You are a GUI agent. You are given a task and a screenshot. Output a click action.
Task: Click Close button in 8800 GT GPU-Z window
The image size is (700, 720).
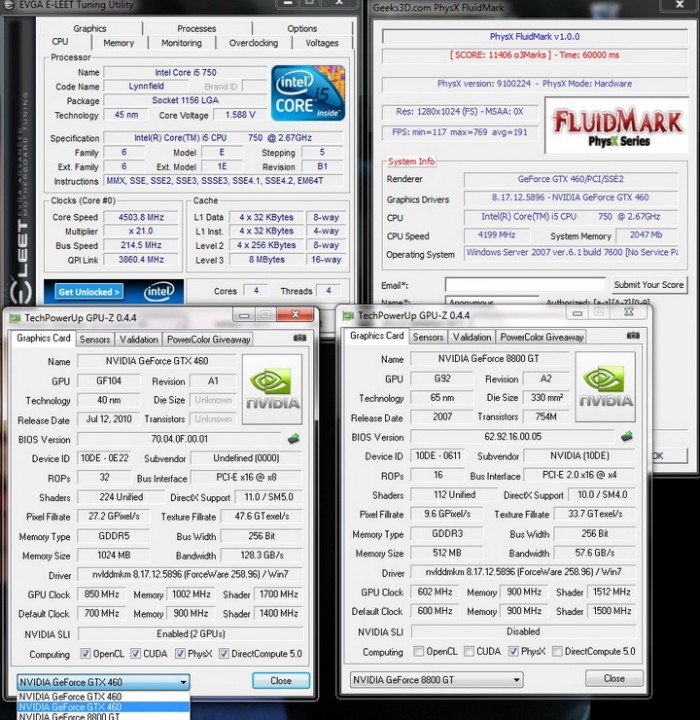tap(614, 678)
